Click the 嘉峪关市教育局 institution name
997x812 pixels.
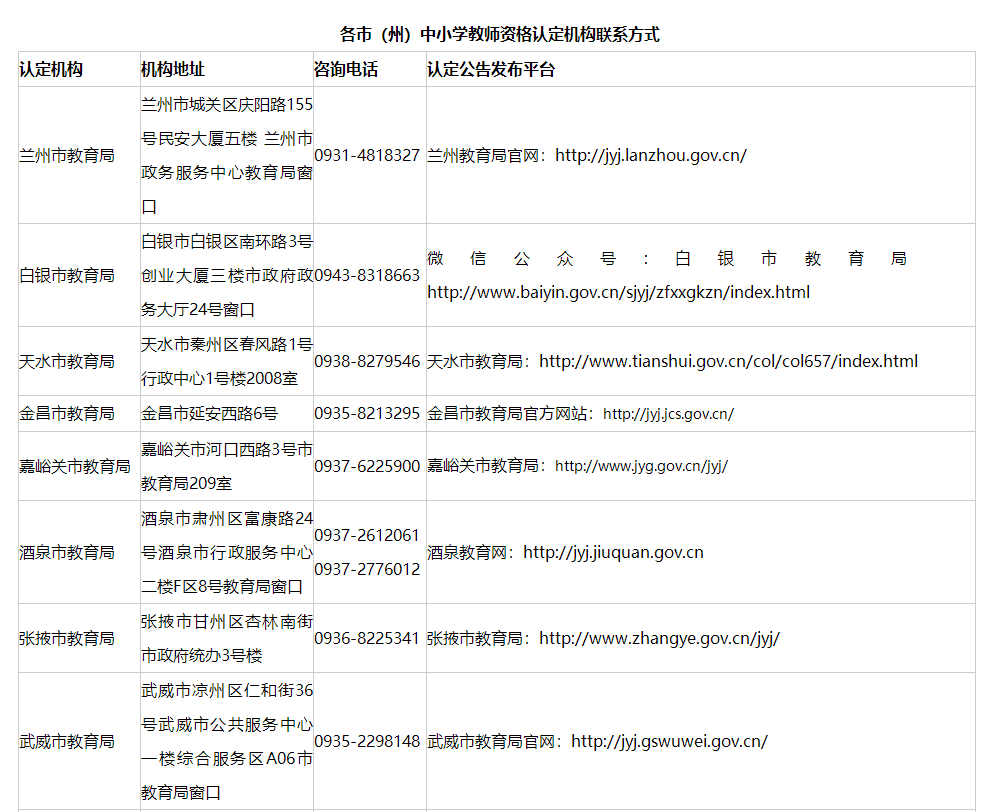pyautogui.click(x=75, y=466)
